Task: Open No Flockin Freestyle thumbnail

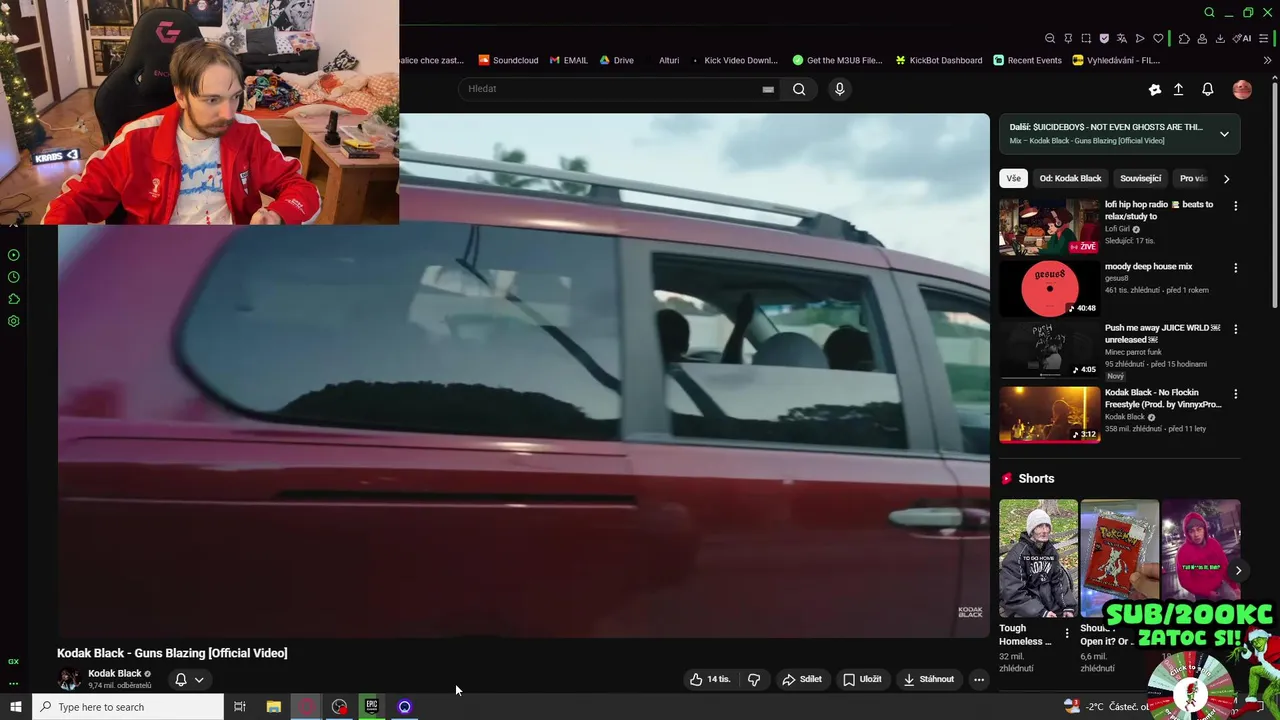Action: tap(1049, 414)
